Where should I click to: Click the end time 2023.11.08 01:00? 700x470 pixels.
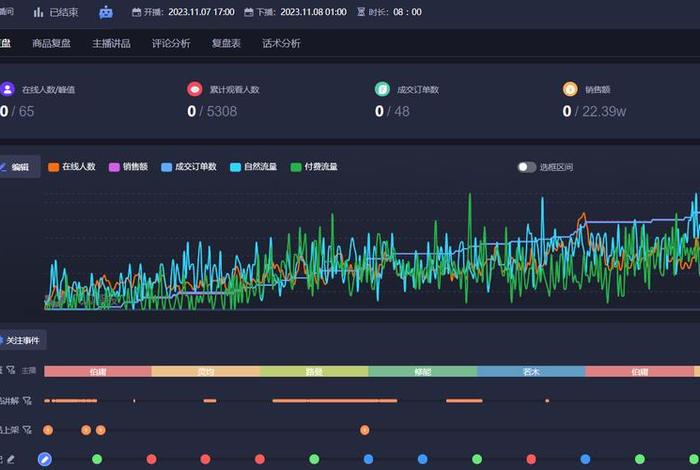(x=313, y=12)
